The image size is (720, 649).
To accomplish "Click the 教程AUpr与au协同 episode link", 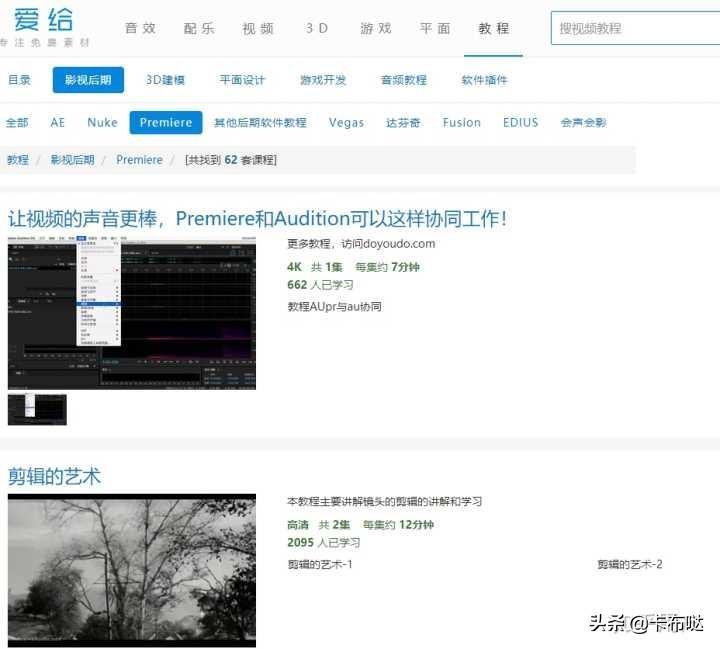I will pyautogui.click(x=334, y=306).
